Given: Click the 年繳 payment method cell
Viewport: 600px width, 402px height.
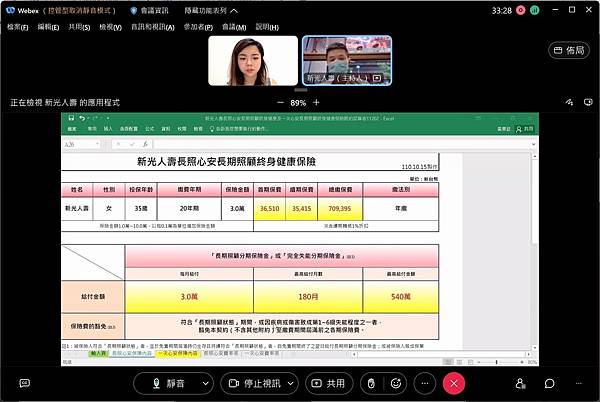Looking at the screenshot, I should click(401, 209).
